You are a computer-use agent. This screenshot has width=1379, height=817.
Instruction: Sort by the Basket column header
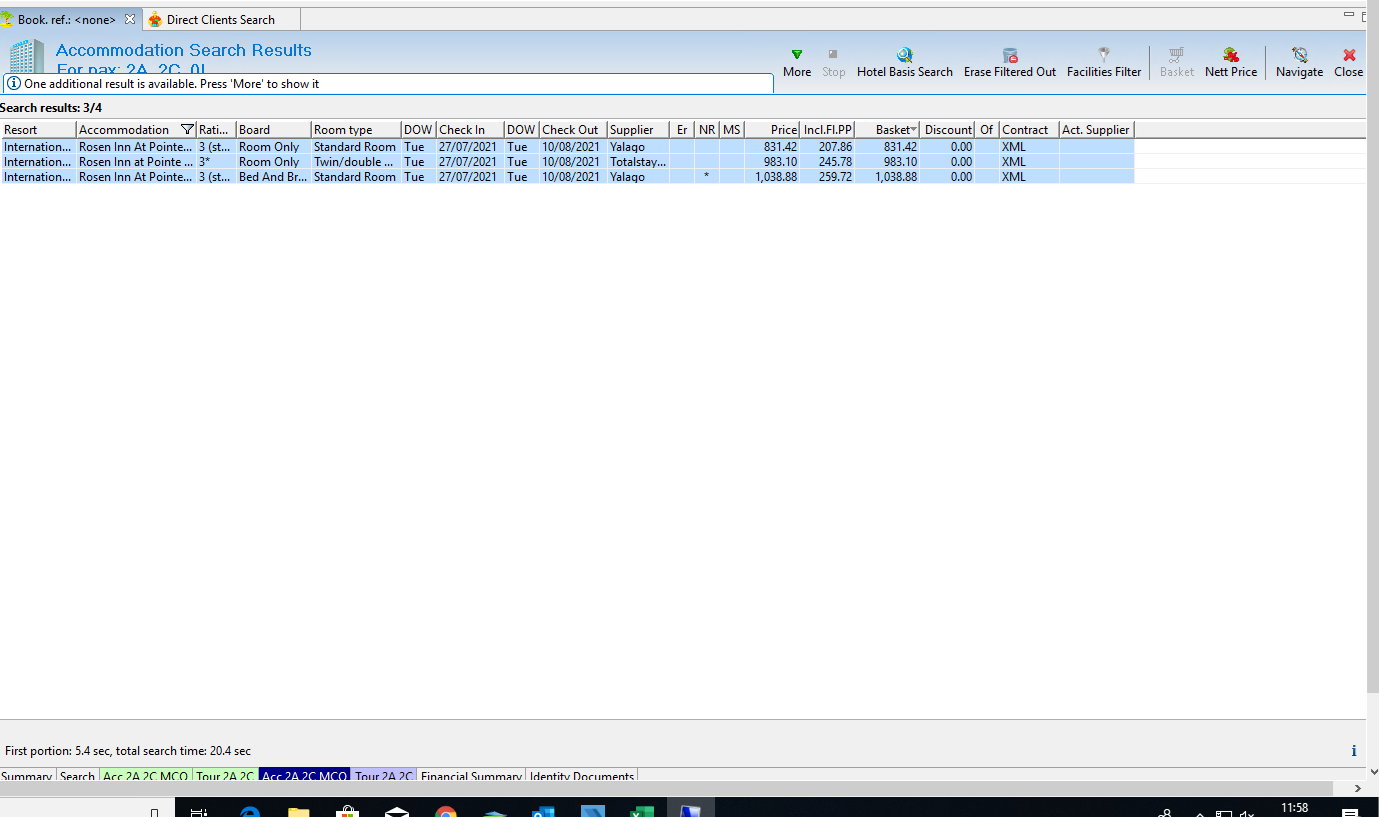[x=888, y=130]
